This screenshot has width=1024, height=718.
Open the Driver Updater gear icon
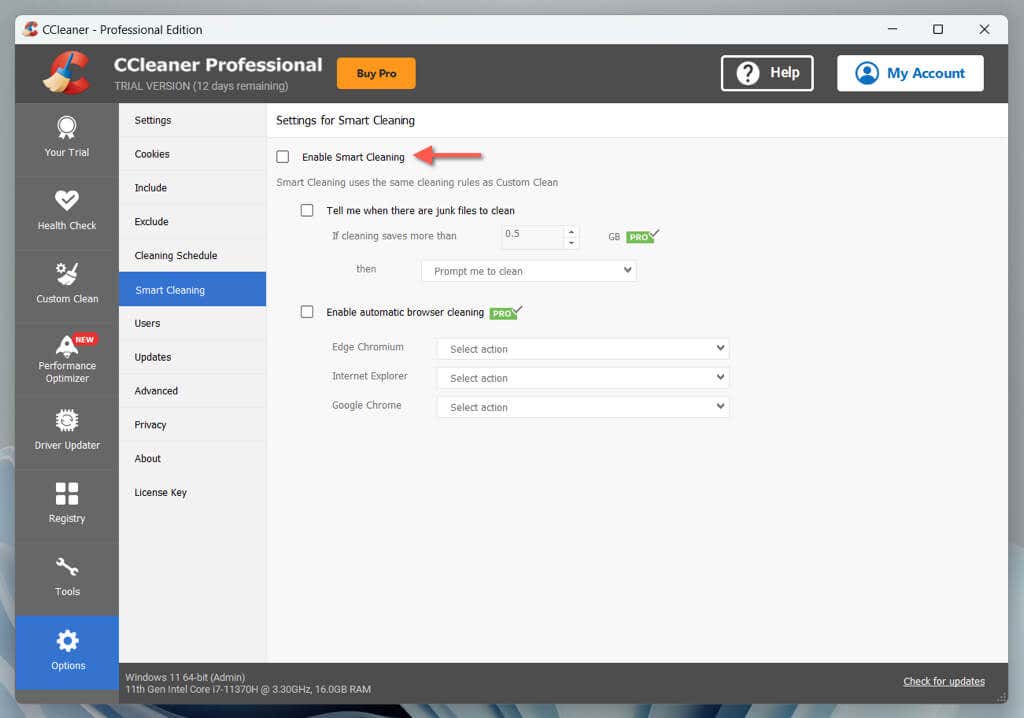click(67, 420)
